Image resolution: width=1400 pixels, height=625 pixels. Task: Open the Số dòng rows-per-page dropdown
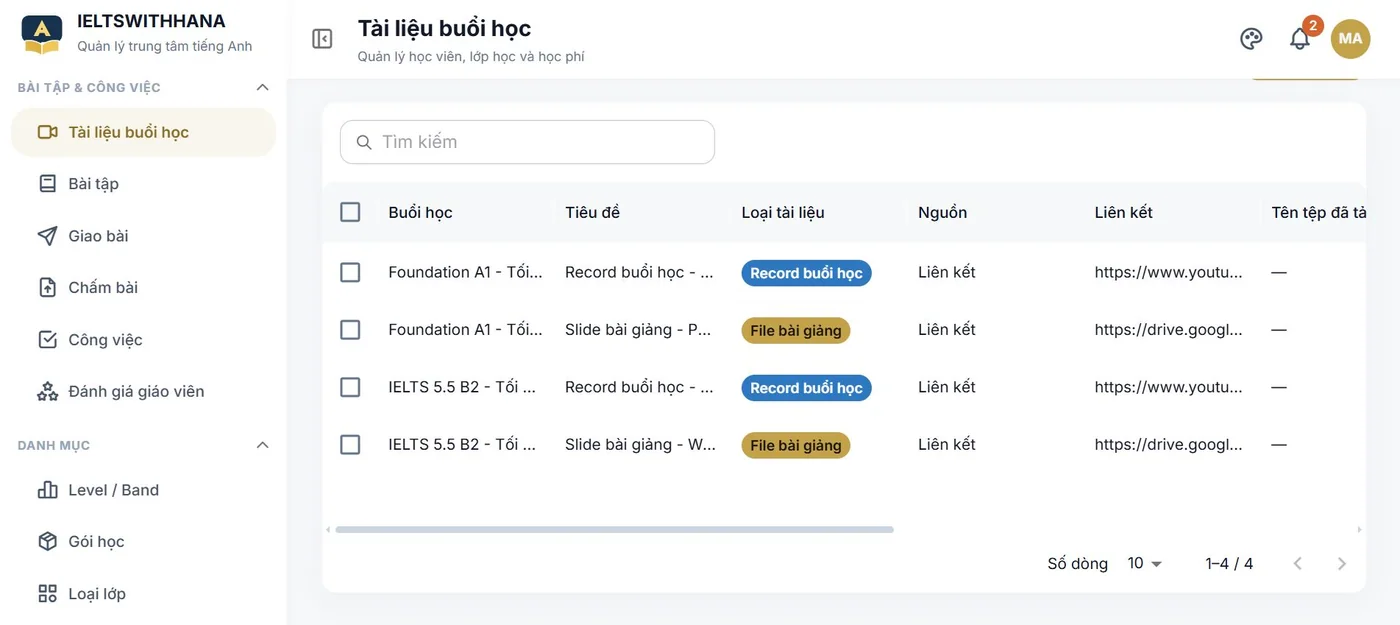tap(1144, 564)
